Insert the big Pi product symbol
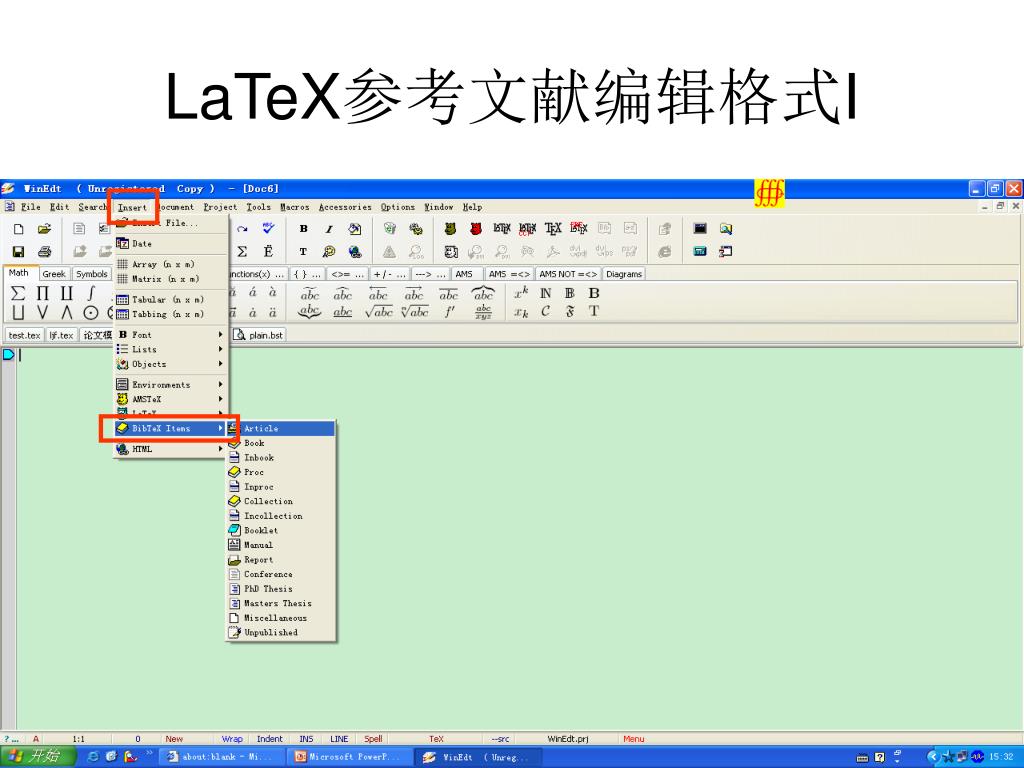The height and width of the screenshot is (768, 1024). point(42,293)
